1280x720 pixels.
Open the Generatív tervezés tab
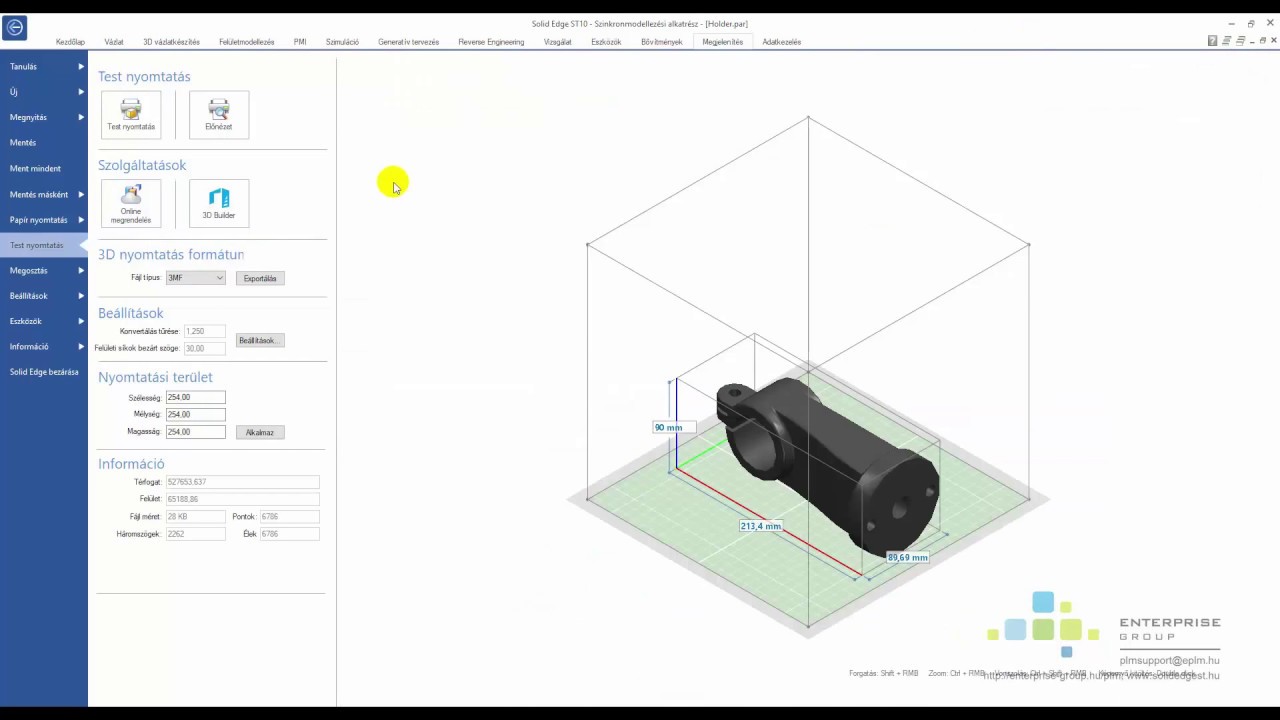(408, 42)
